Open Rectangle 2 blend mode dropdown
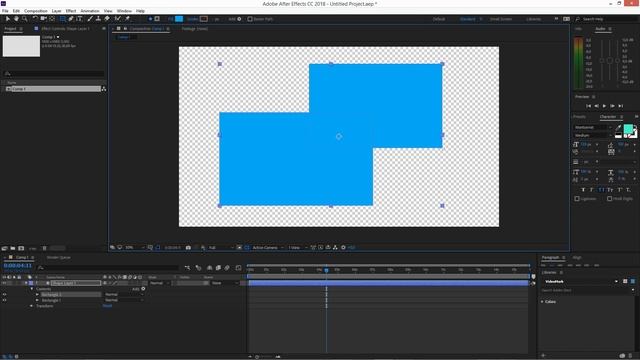The width and height of the screenshot is (640, 360). [x=124, y=294]
